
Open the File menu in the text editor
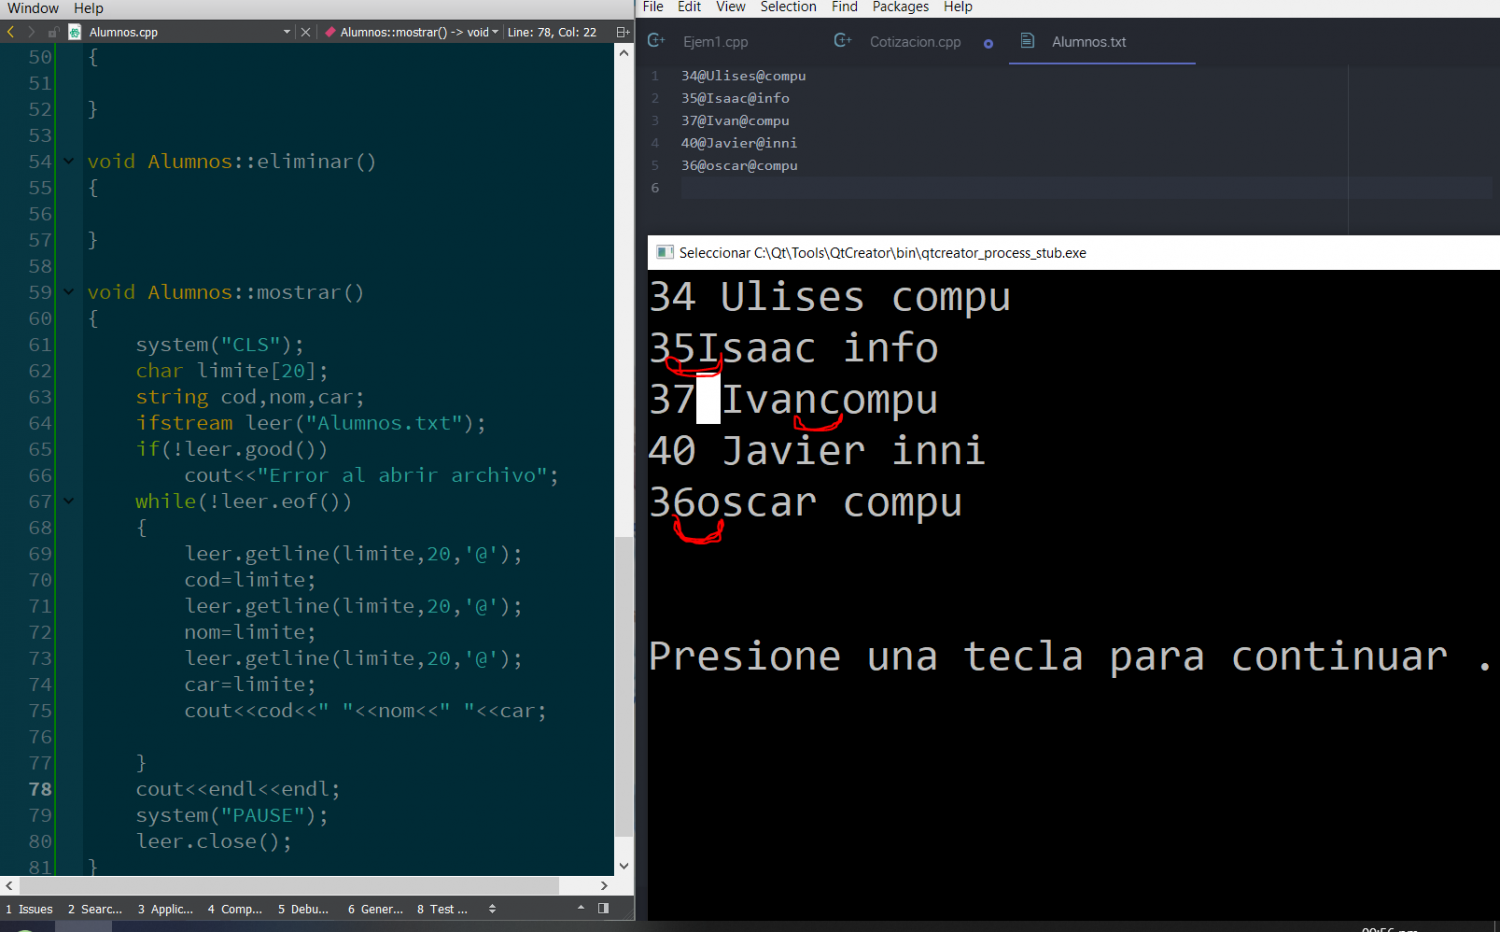point(653,7)
